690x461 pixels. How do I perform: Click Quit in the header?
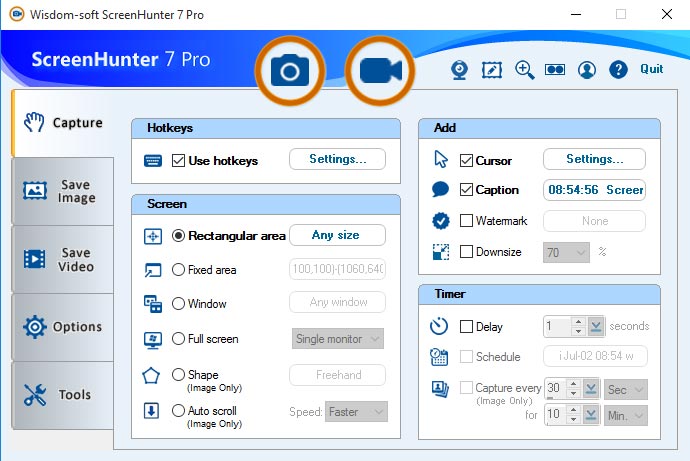[x=652, y=69]
